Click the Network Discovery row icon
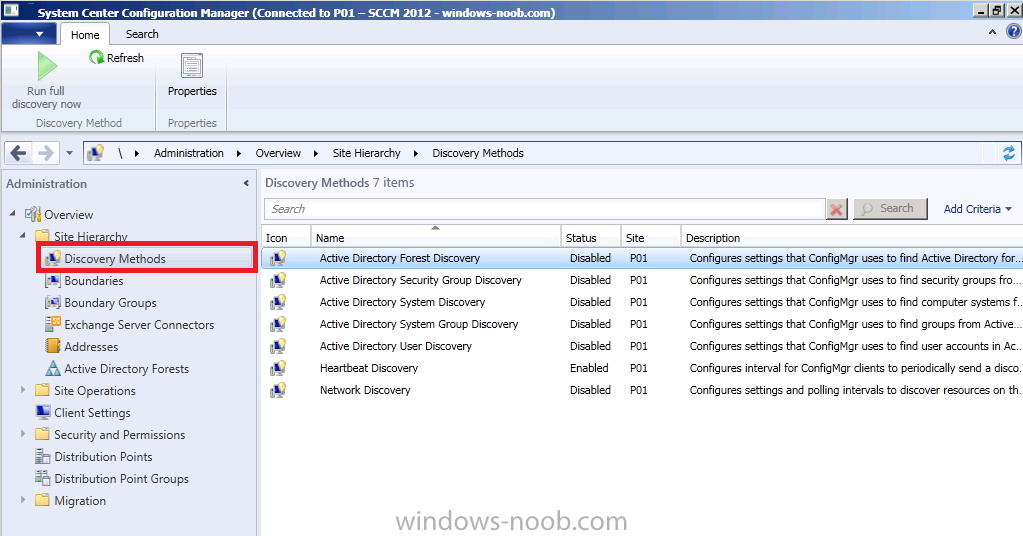This screenshot has width=1023, height=536. coord(278,390)
